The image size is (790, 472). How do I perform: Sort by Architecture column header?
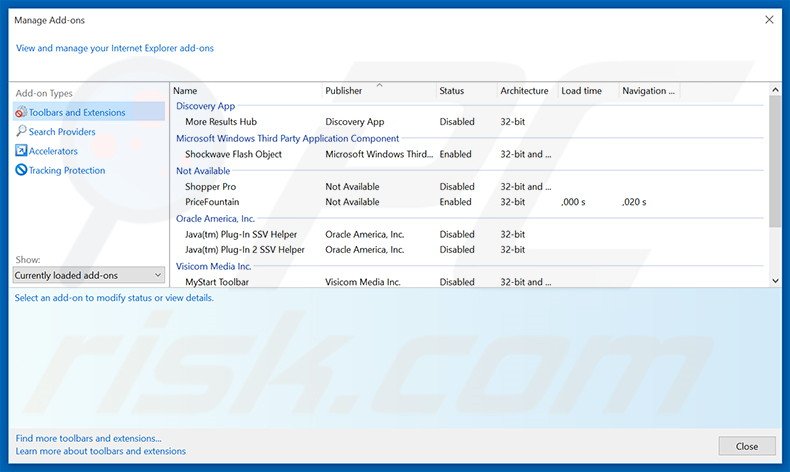527,91
